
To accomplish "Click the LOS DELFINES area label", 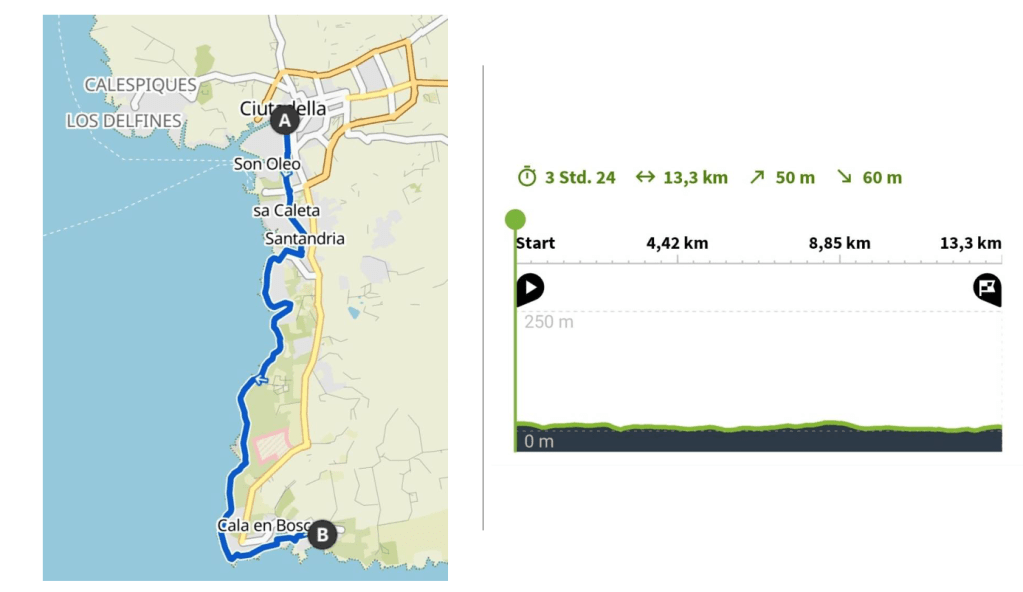I will (x=124, y=121).
